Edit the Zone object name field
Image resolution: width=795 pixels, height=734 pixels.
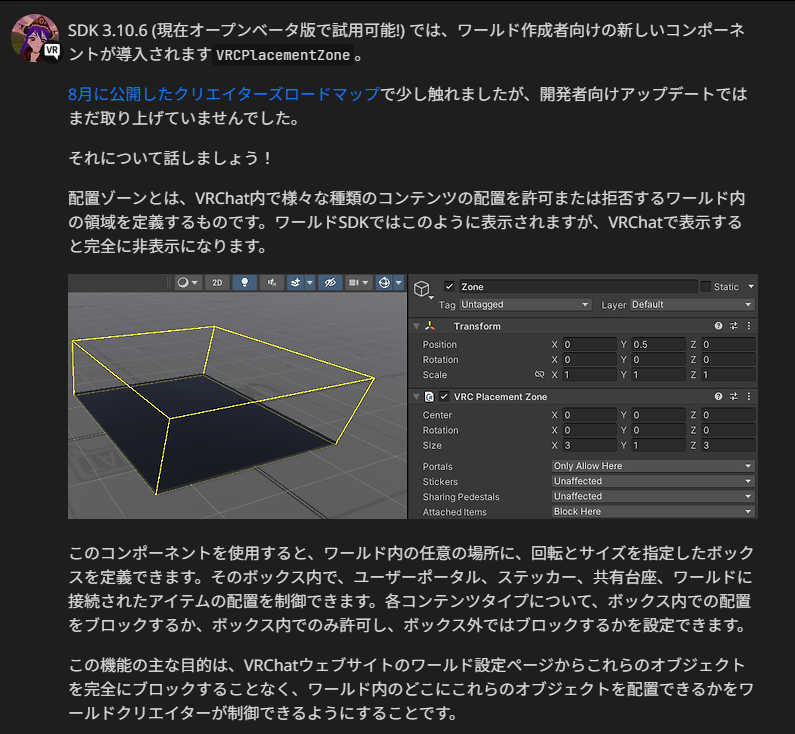(578, 286)
